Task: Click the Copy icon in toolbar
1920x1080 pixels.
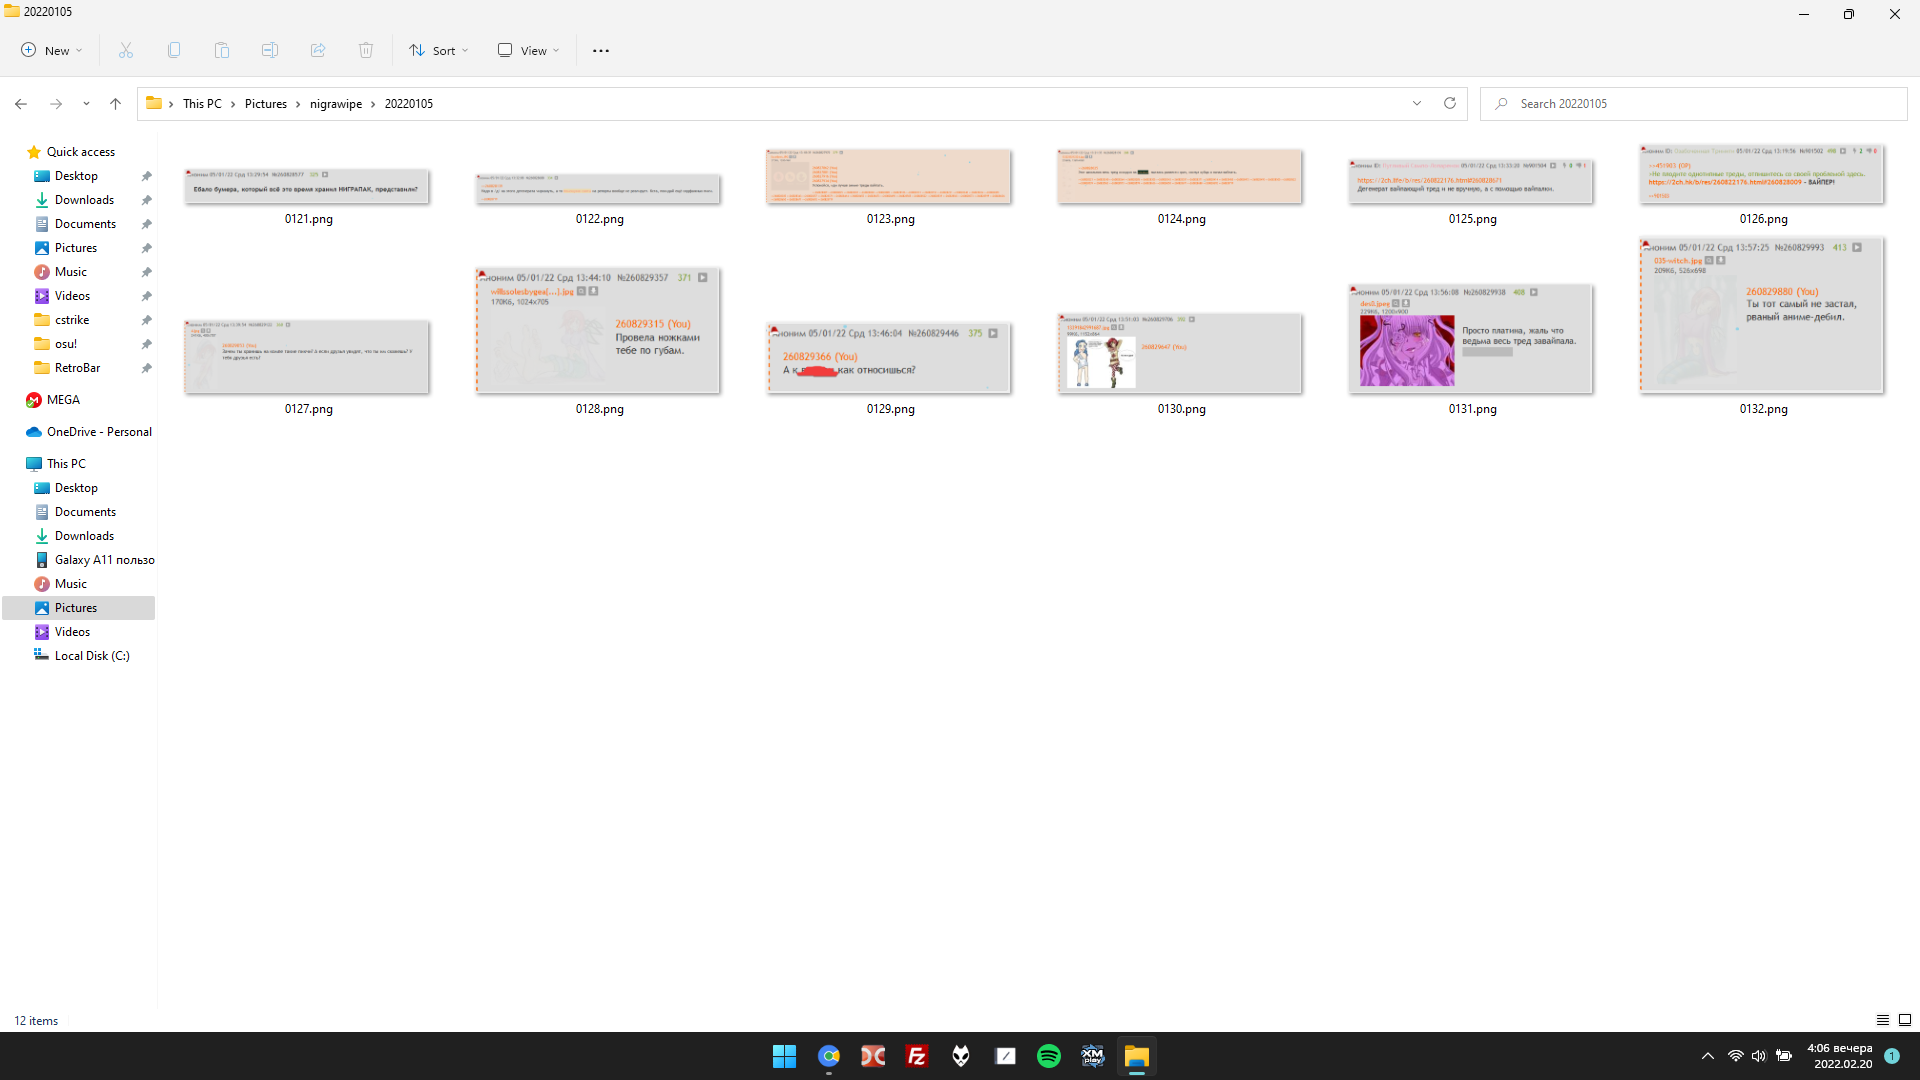Action: click(174, 50)
